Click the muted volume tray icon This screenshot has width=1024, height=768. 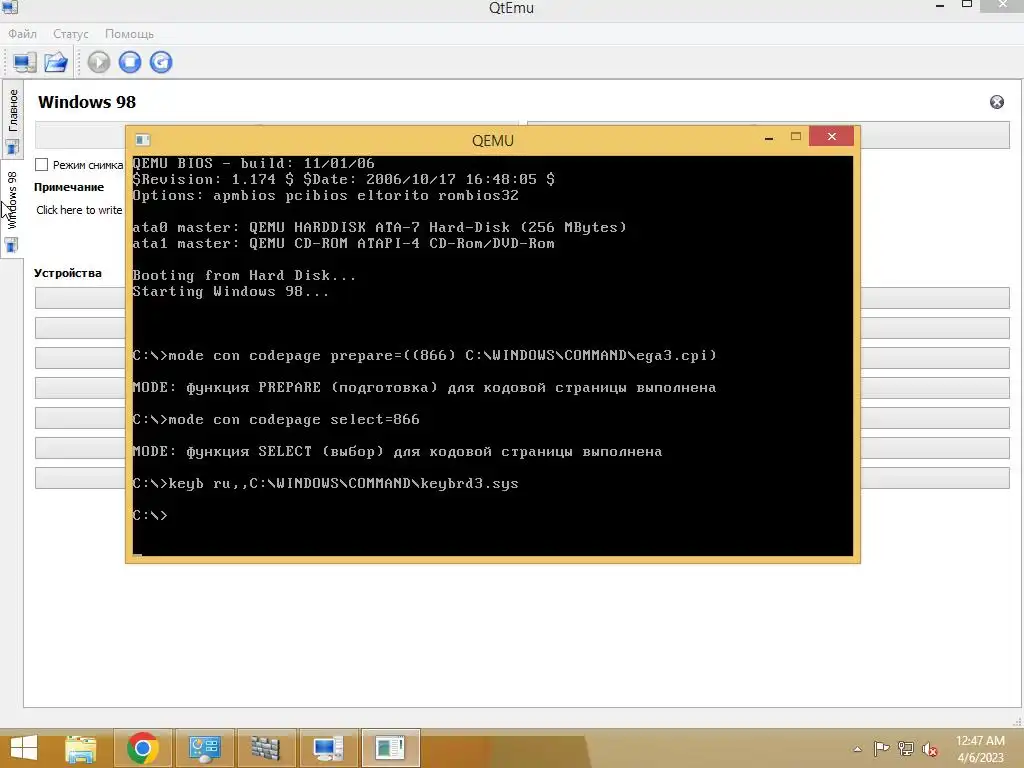pyautogui.click(x=929, y=749)
